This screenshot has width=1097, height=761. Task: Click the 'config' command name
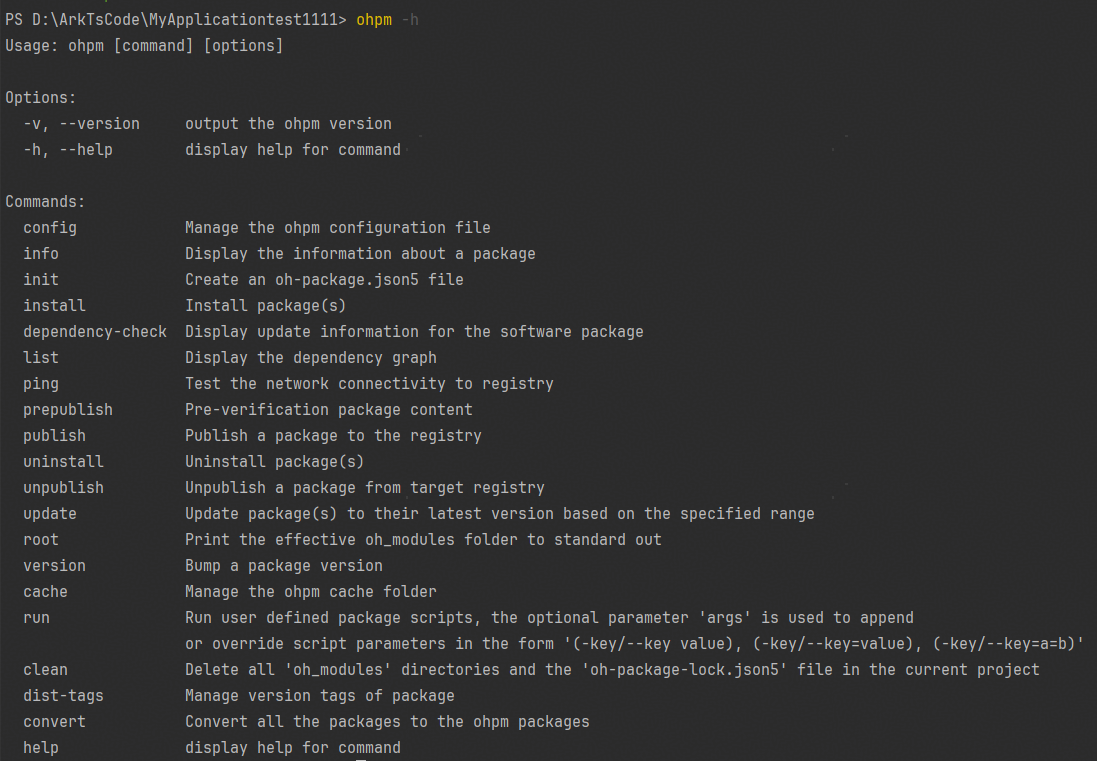[50, 228]
